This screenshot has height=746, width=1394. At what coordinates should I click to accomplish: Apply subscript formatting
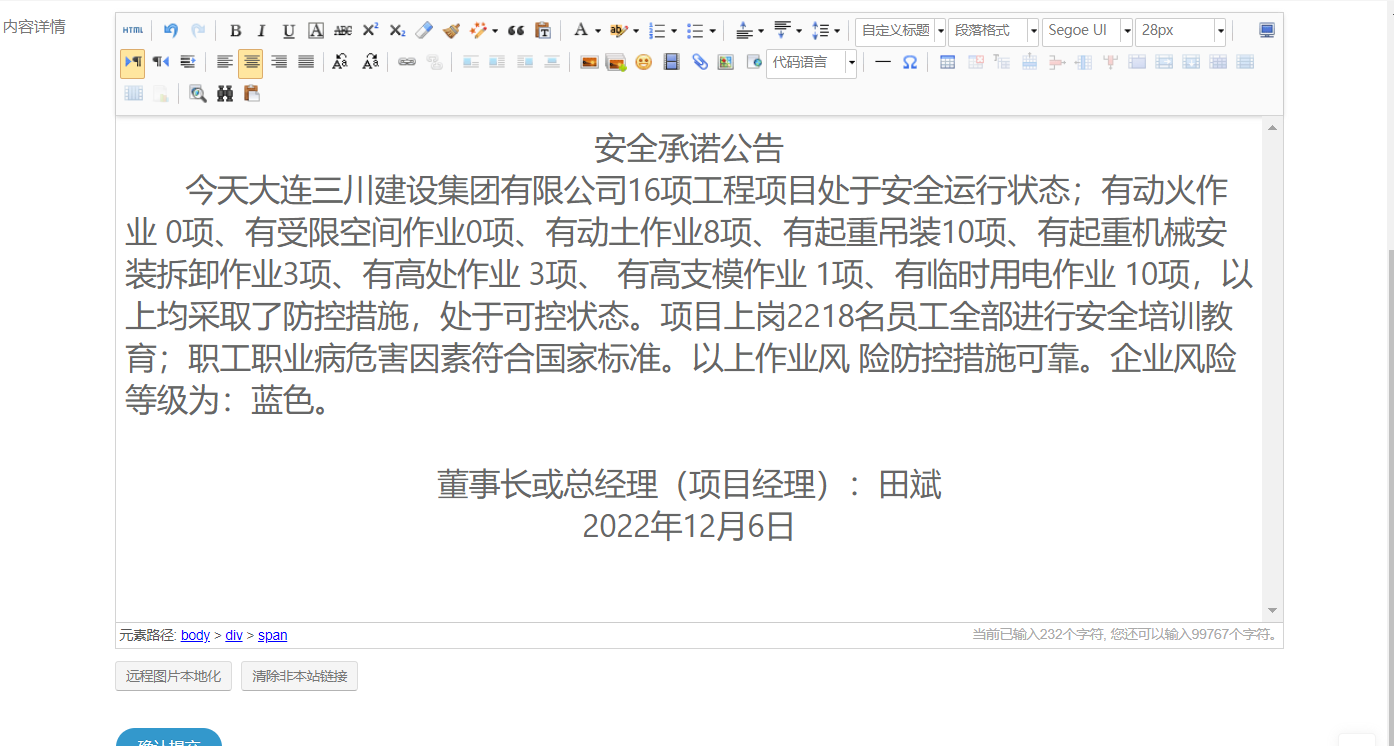click(x=397, y=31)
